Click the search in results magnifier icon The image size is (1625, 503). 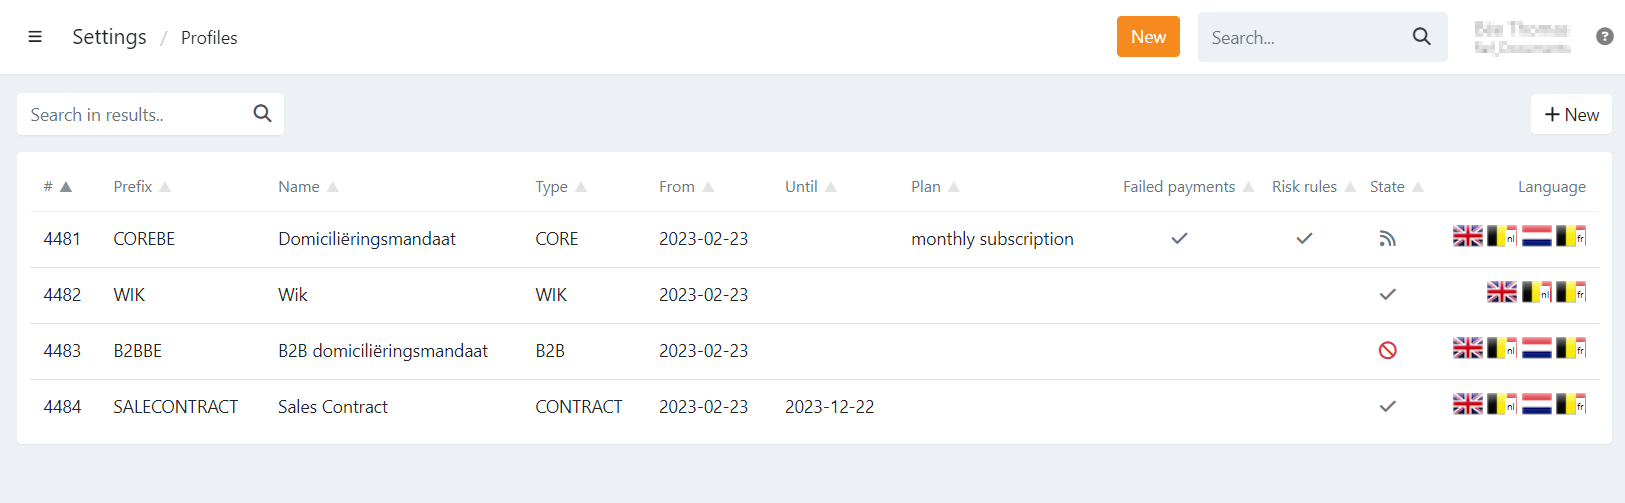coord(262,114)
